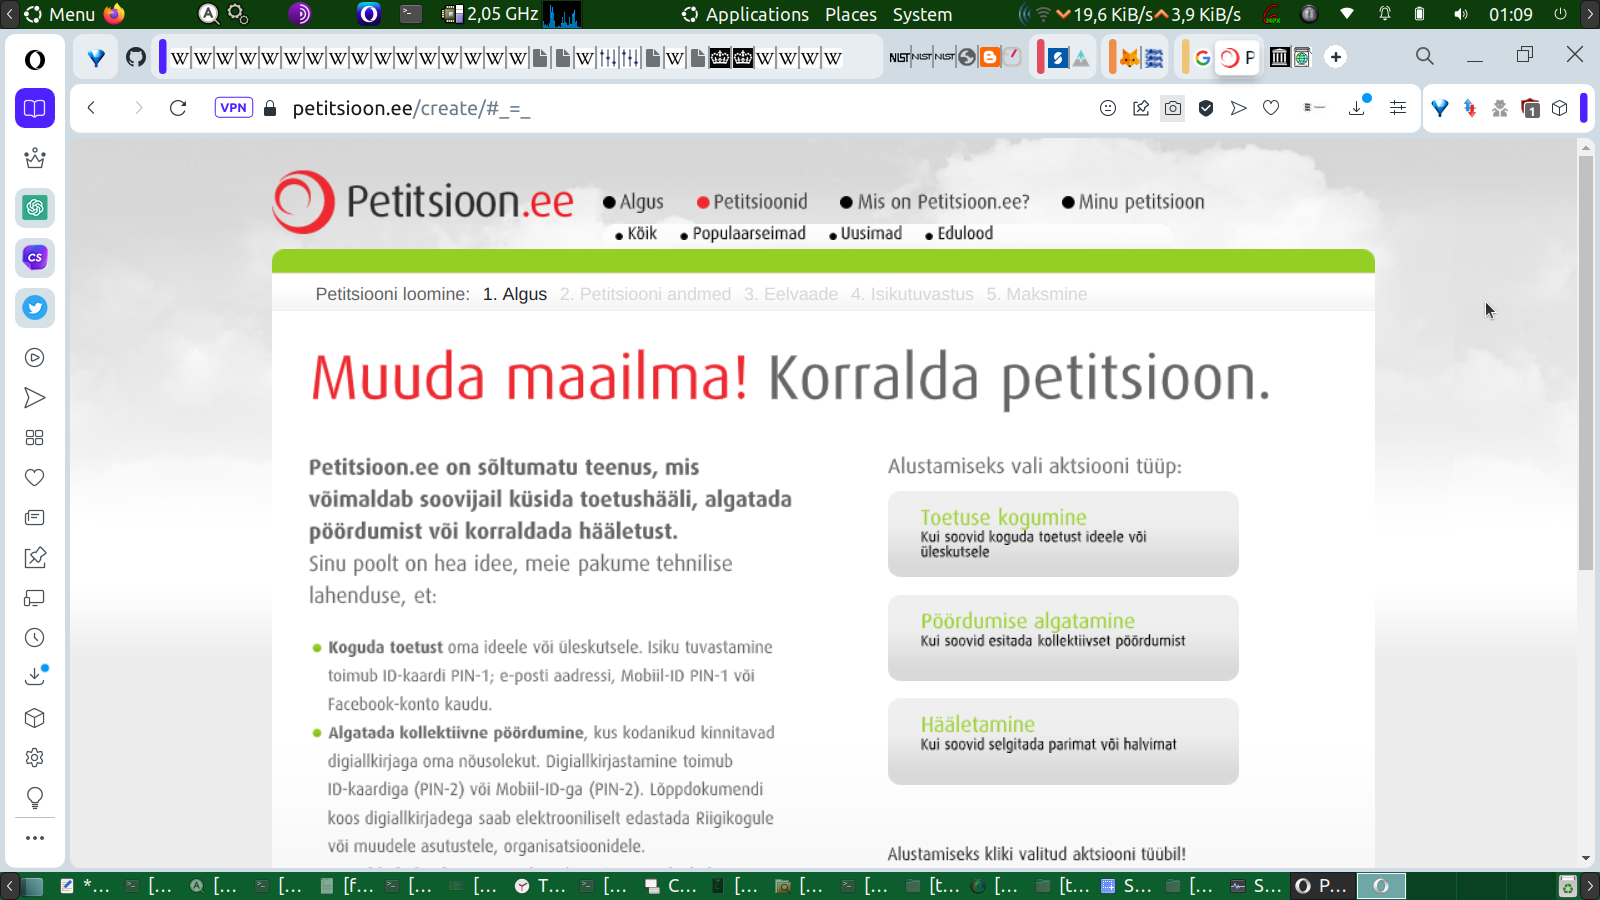
Task: Open the Twitter sidebar panel
Action: (x=35, y=308)
